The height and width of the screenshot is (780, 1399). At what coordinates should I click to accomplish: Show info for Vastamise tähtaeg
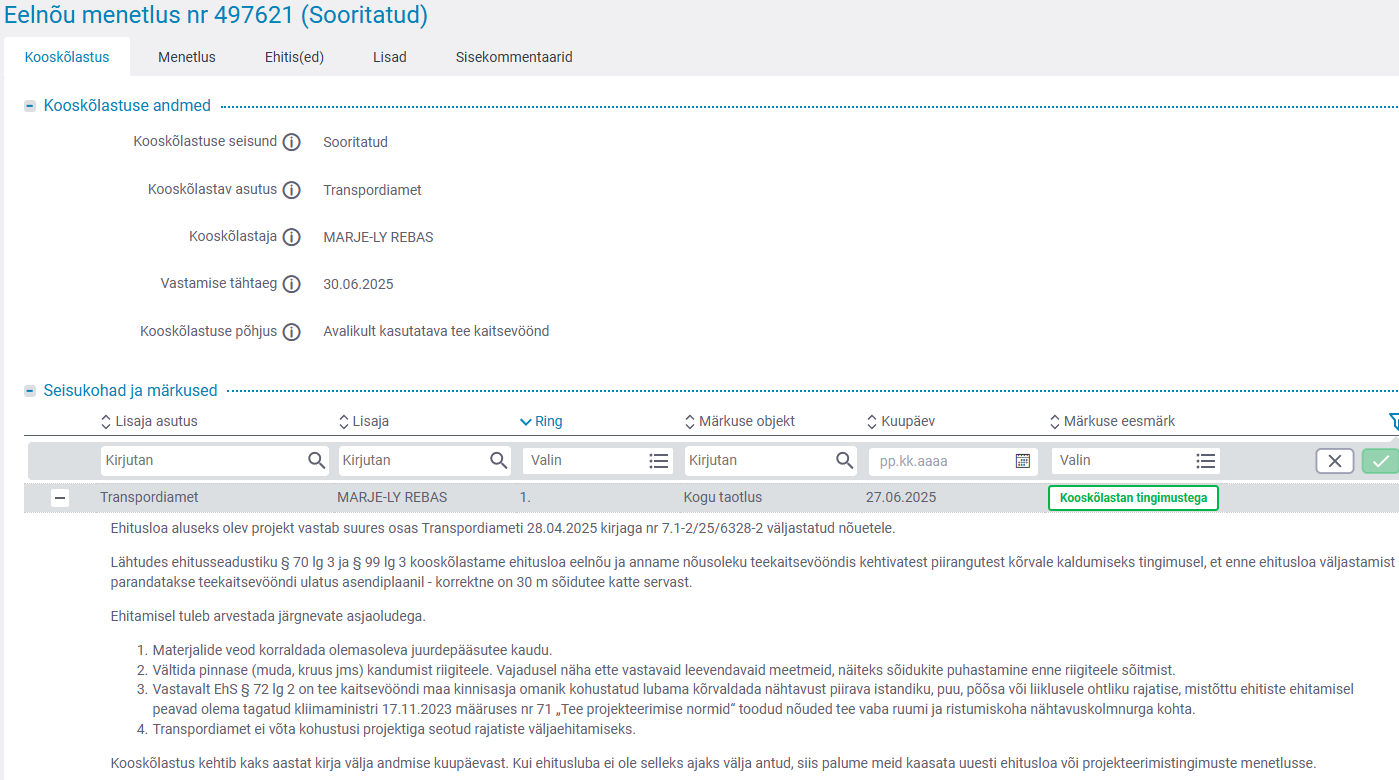[291, 284]
